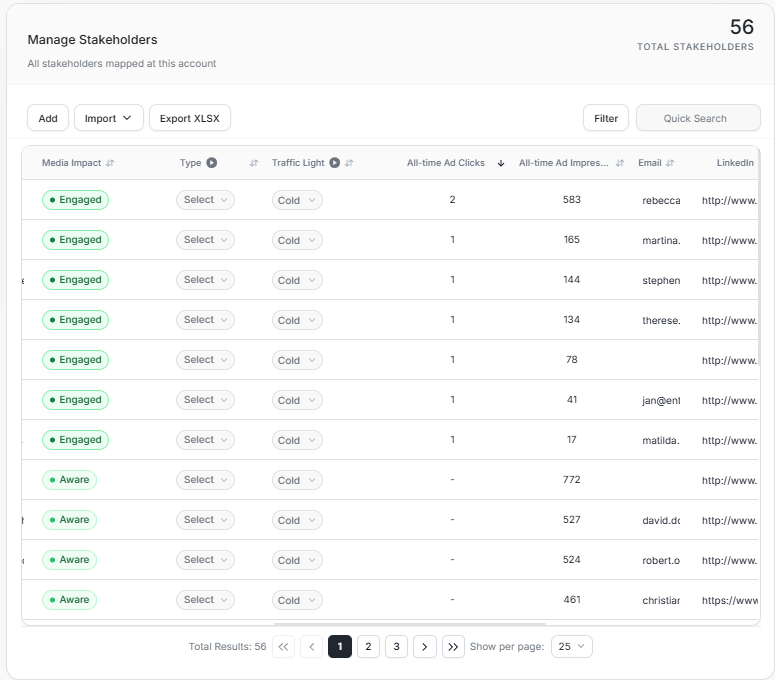The image size is (775, 680).
Task: Click info icon next to Traffic Light header
Action: 335,163
